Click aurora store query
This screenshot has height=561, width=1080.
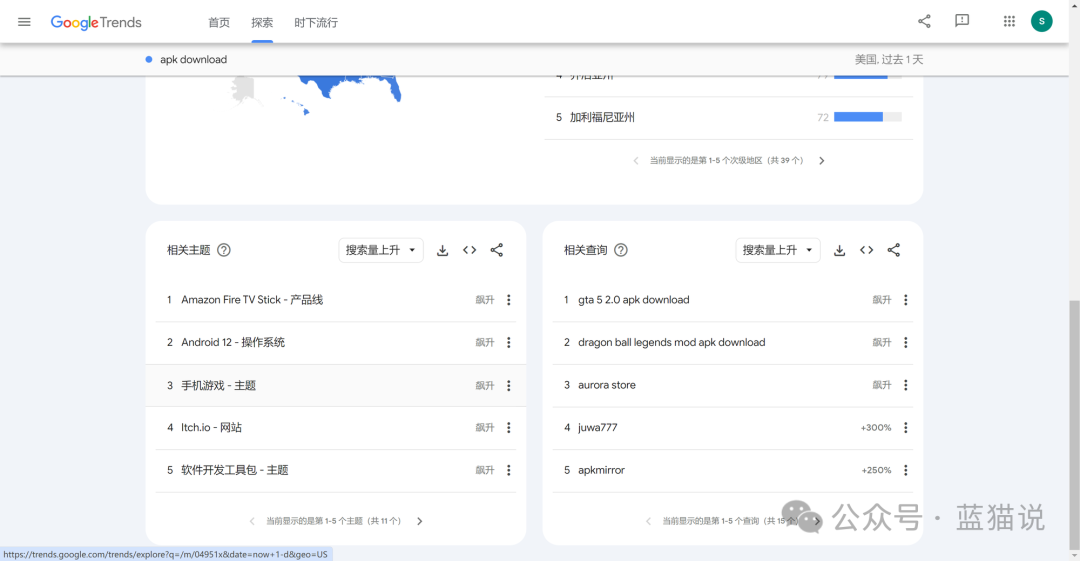point(607,385)
